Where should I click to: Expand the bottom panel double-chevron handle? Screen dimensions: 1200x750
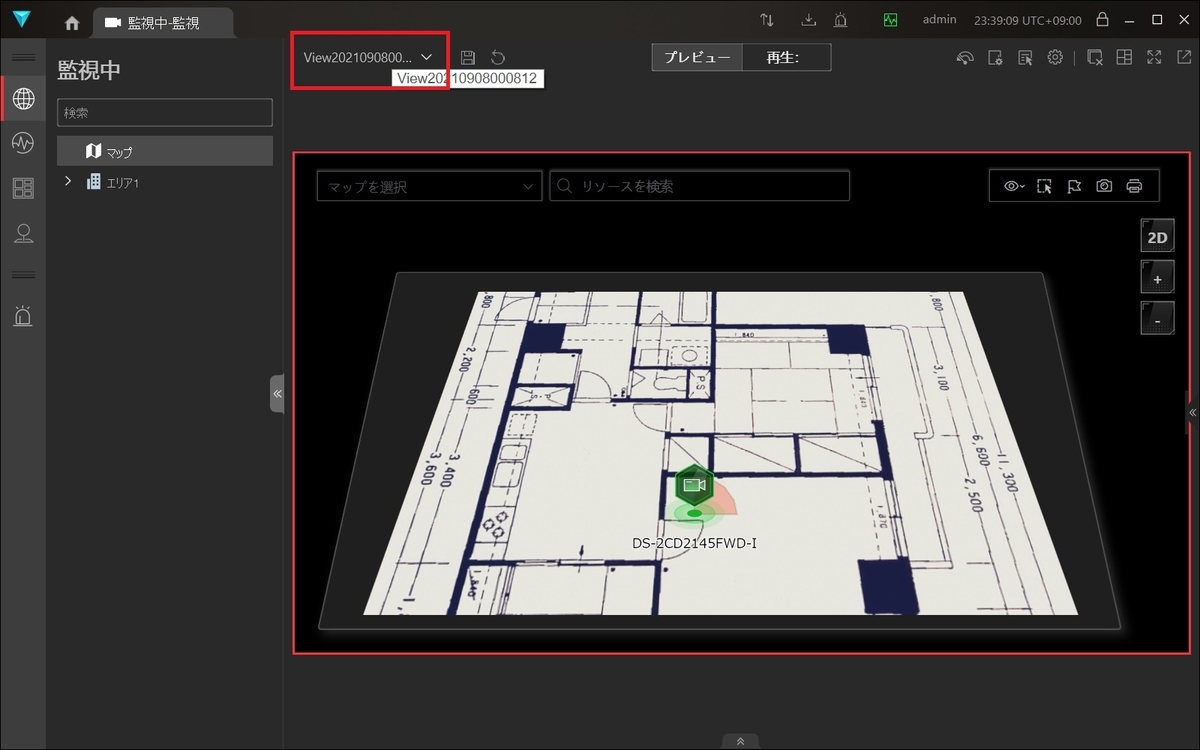(740, 741)
